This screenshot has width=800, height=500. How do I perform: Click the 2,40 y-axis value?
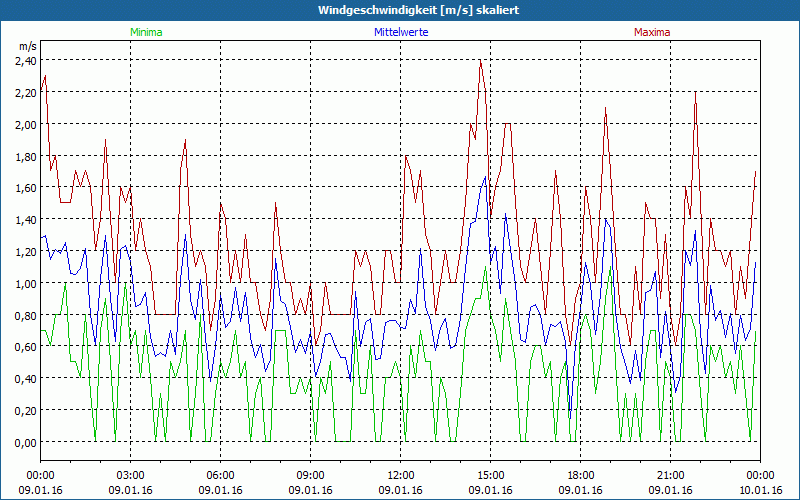point(26,61)
